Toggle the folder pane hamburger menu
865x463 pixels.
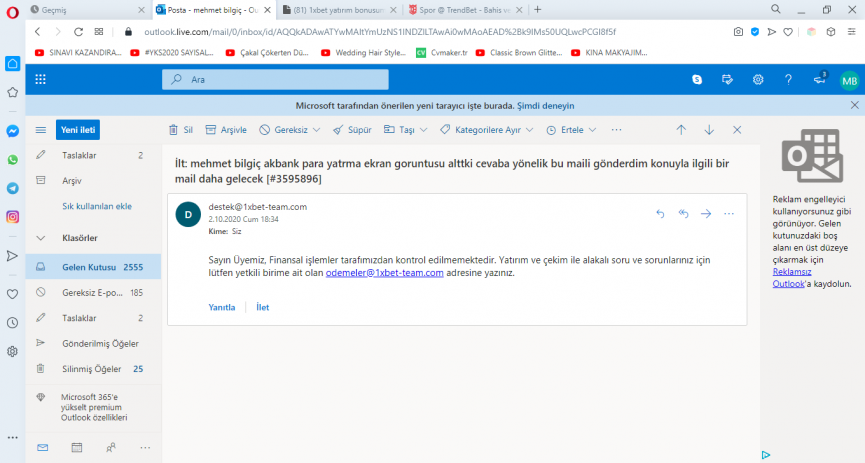click(41, 130)
